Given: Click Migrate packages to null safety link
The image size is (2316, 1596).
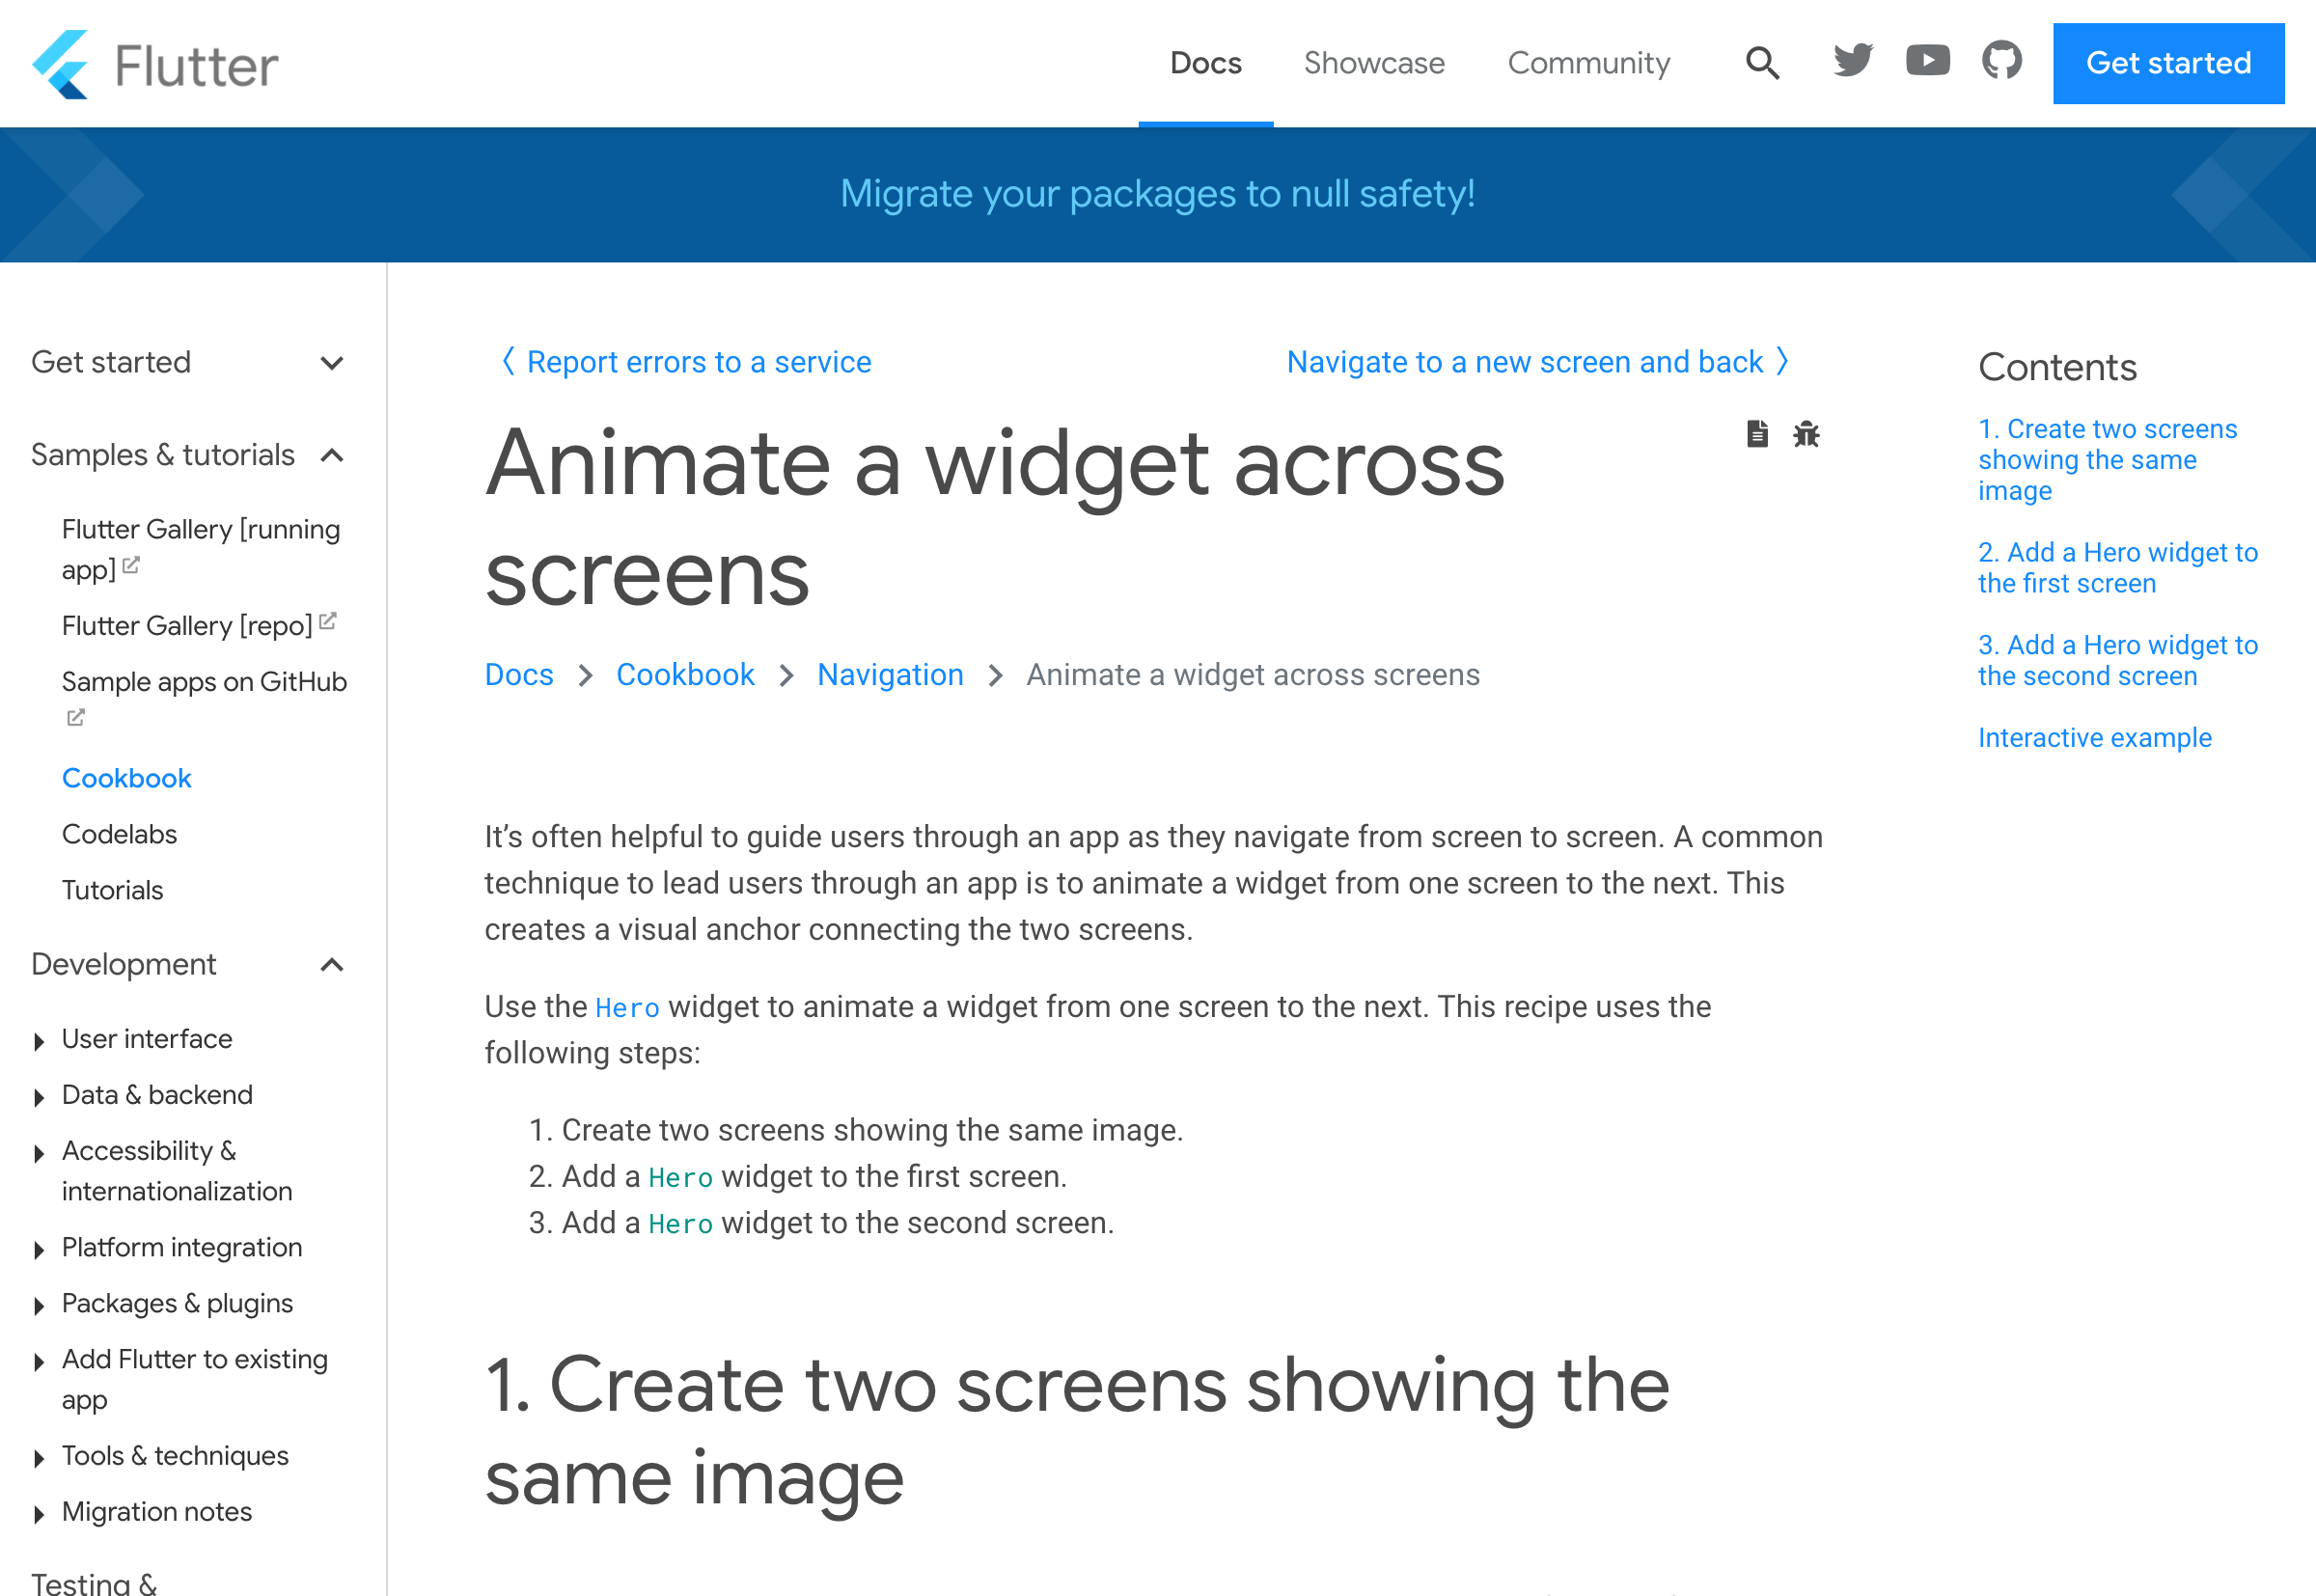Looking at the screenshot, I should (1156, 194).
